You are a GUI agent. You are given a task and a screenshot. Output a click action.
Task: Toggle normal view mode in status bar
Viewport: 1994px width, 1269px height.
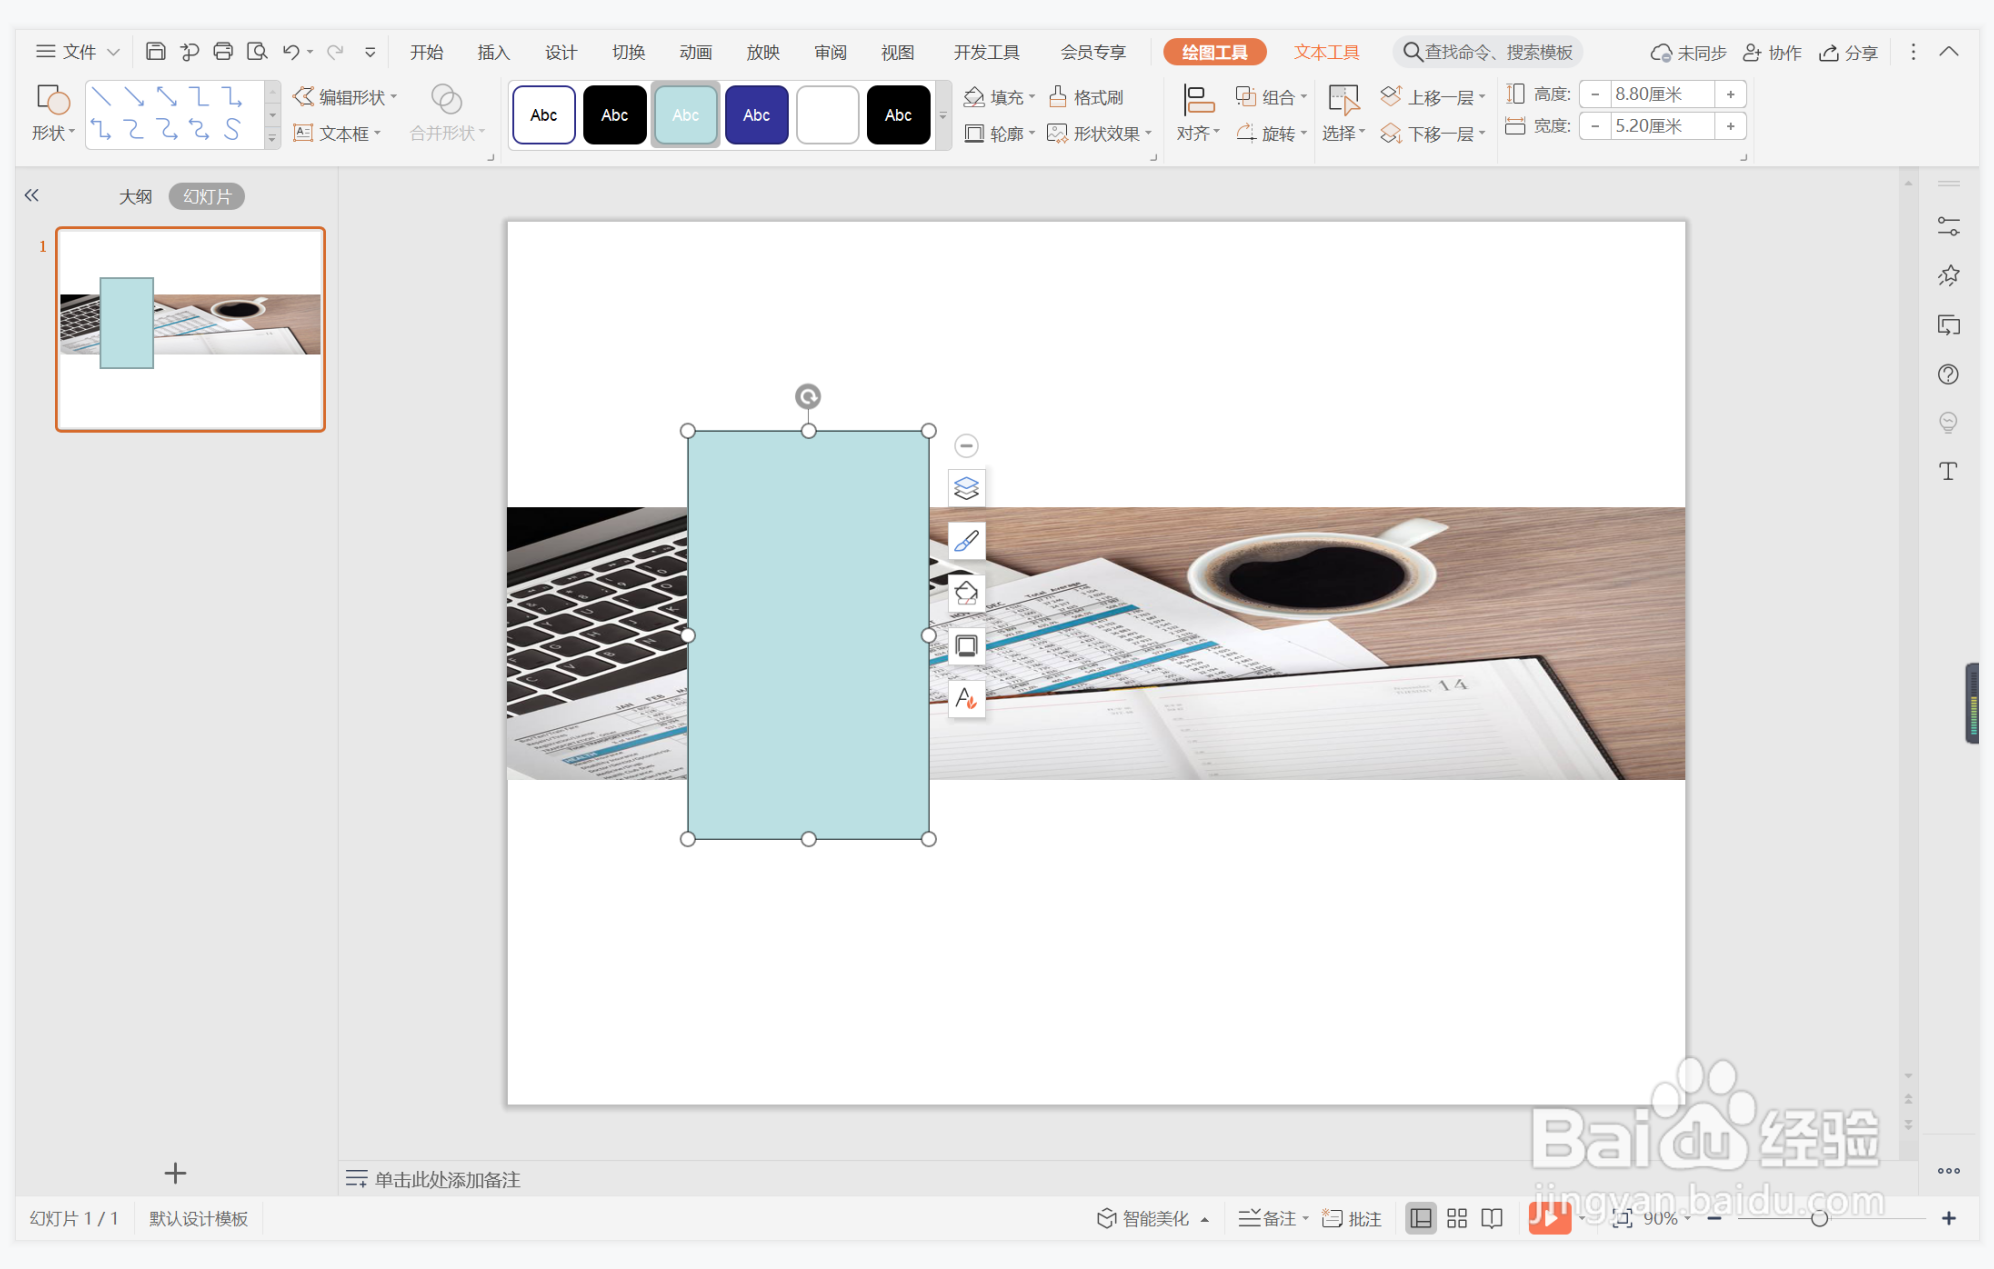tap(1420, 1217)
